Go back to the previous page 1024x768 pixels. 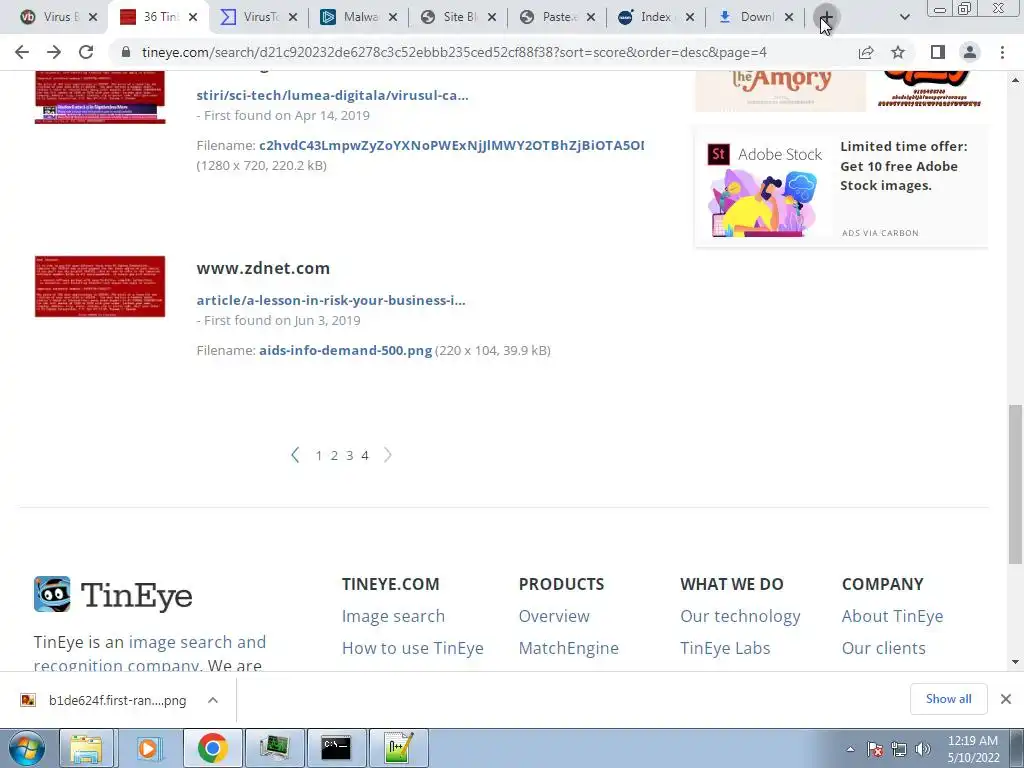pyautogui.click(x=22, y=52)
